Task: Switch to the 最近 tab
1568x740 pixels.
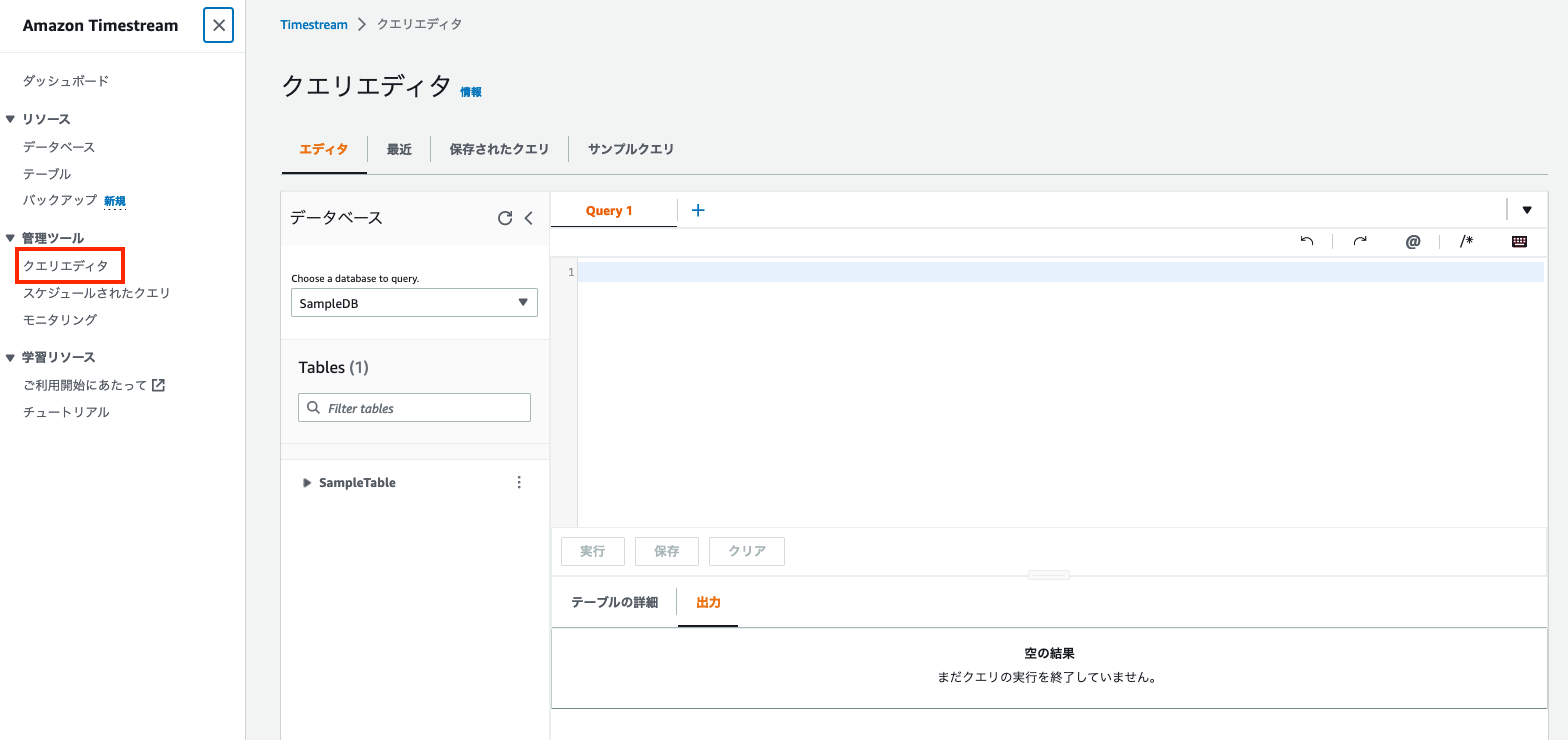Action: [399, 149]
